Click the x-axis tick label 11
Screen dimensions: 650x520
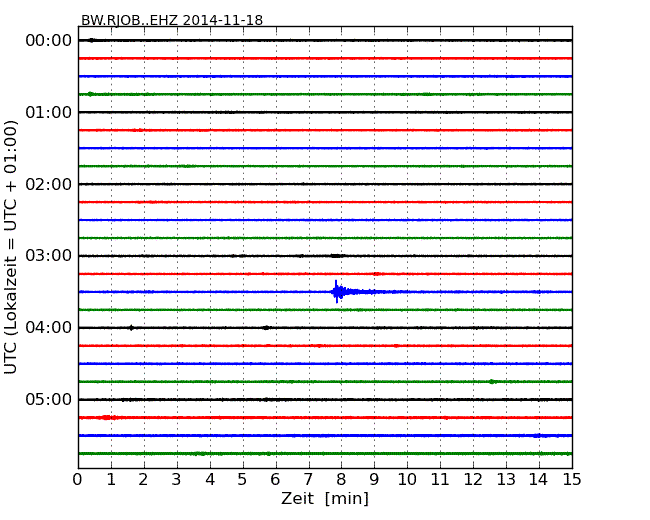[440, 480]
